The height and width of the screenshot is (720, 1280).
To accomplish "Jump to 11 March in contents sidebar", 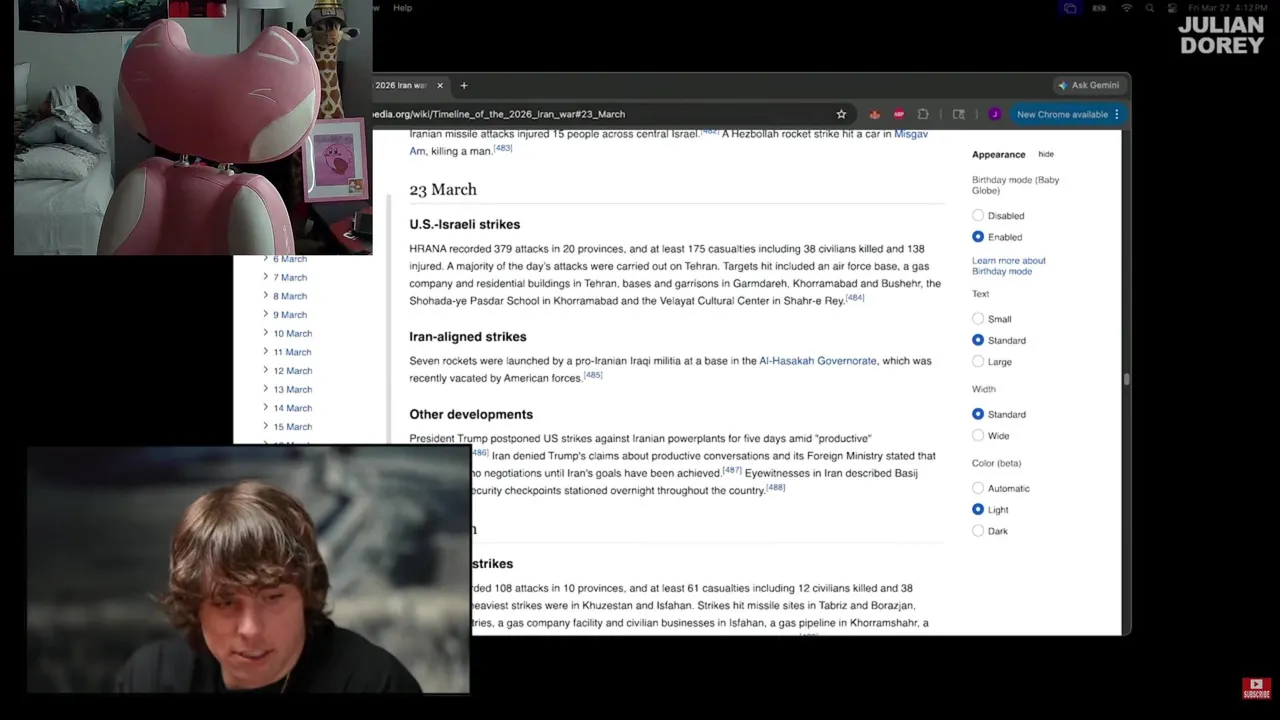I will pos(293,352).
